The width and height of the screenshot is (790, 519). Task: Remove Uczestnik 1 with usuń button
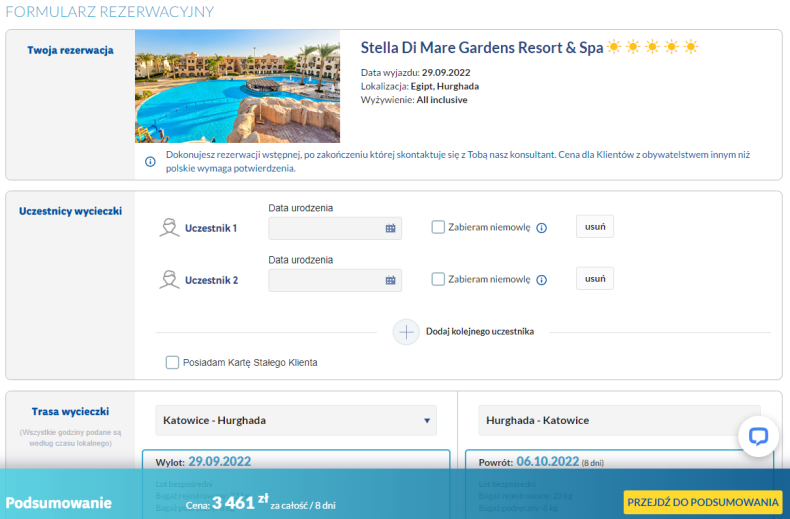coord(595,227)
